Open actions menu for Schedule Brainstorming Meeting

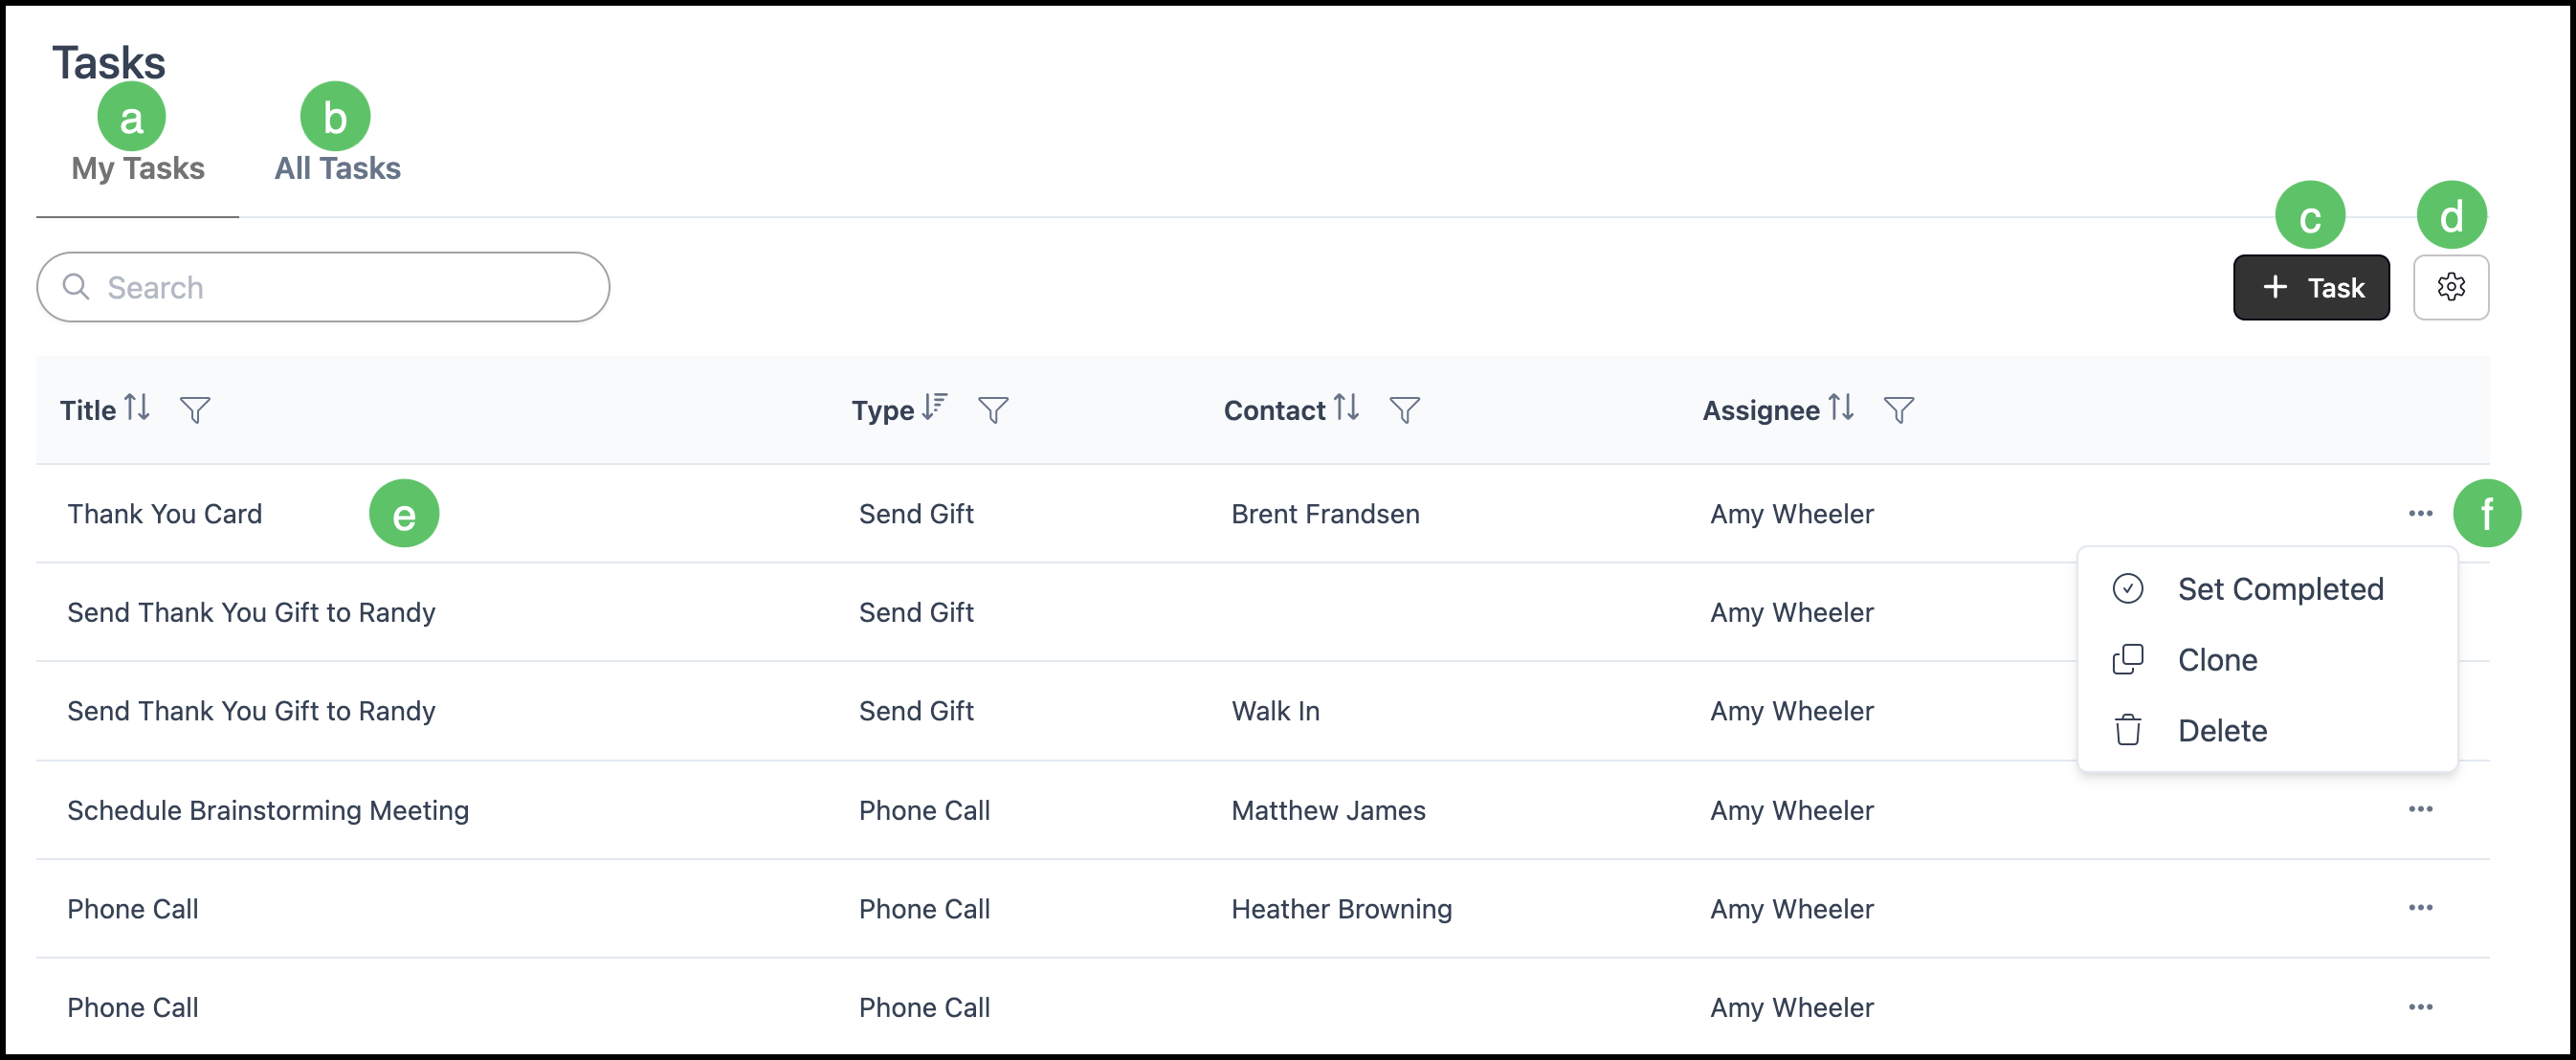(2420, 809)
